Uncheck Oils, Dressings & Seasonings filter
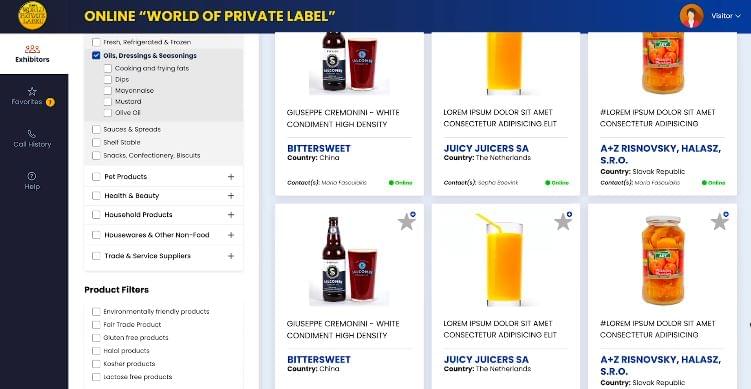 pos(96,56)
